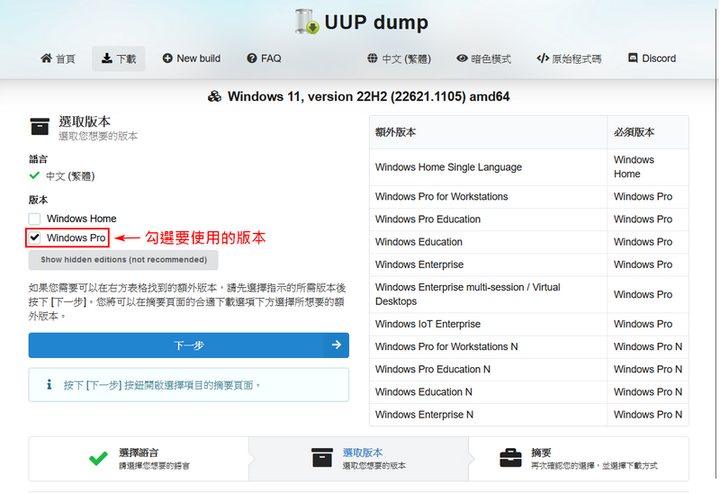Screen dimensions: 720x493
Task: Click the globe icon beside 中文 (繁體)
Action: pos(372,58)
